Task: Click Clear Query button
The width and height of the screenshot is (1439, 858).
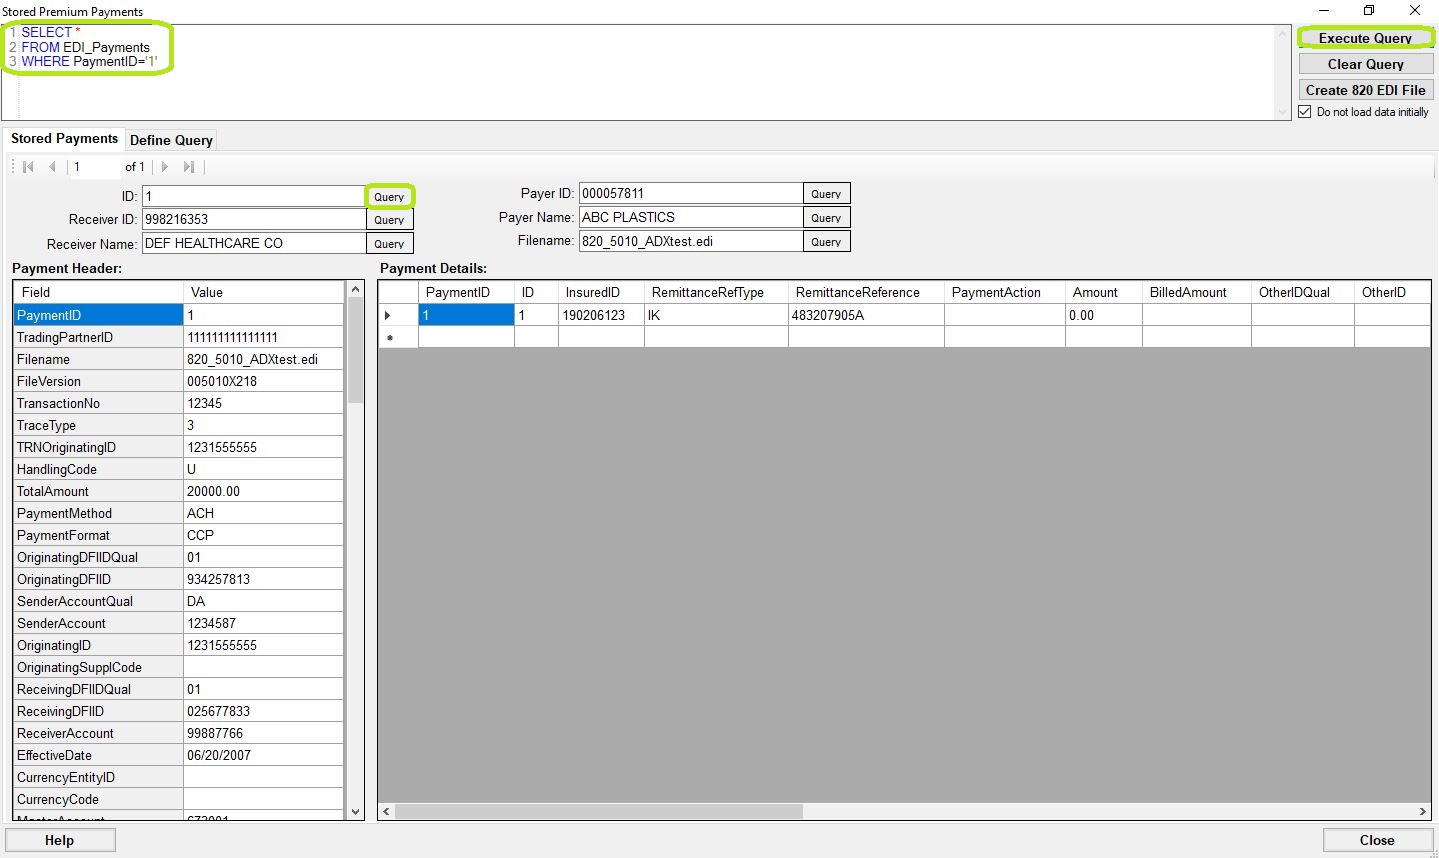Action: (1365, 64)
